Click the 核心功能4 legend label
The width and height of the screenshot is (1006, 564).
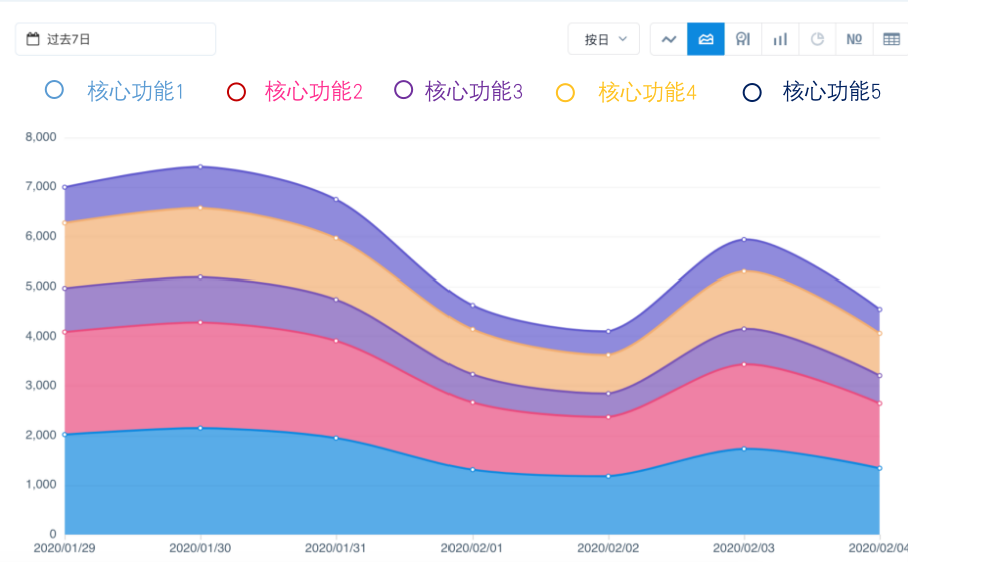tap(647, 93)
